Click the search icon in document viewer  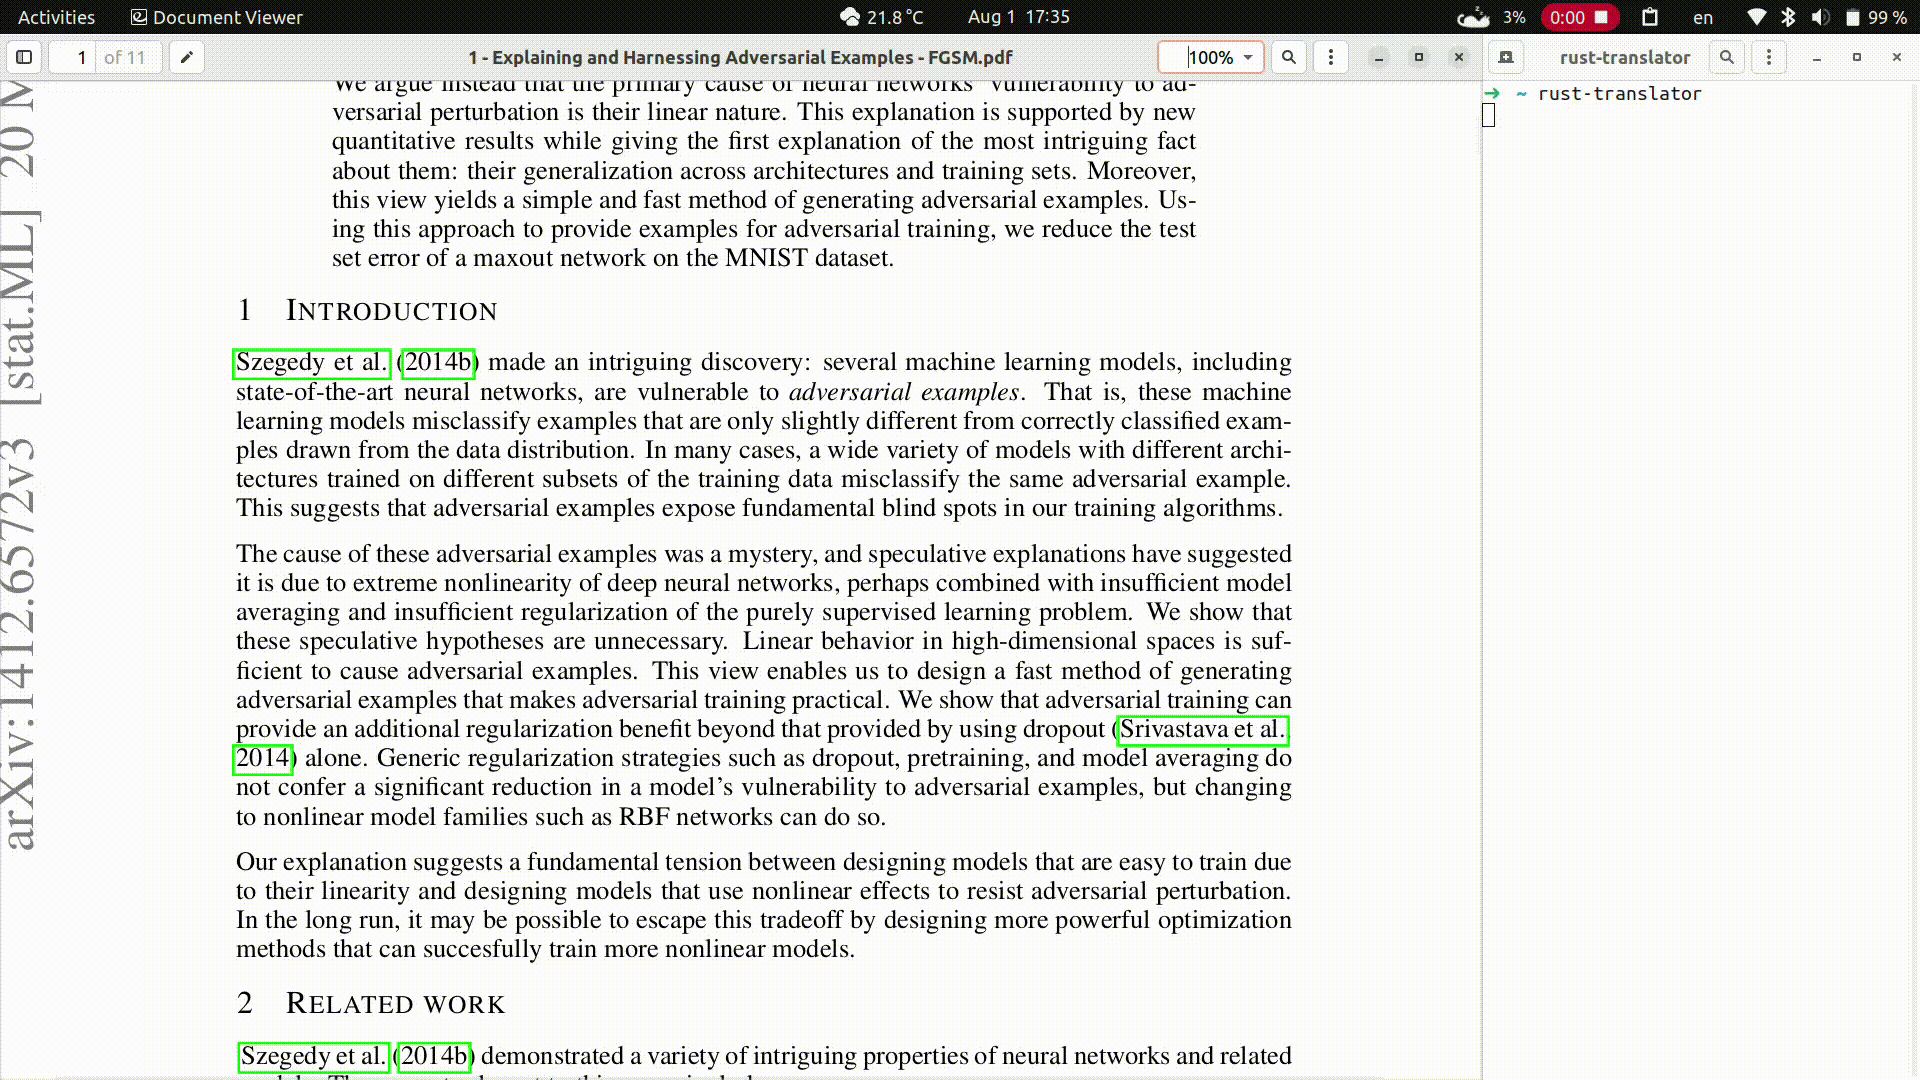click(x=1288, y=57)
